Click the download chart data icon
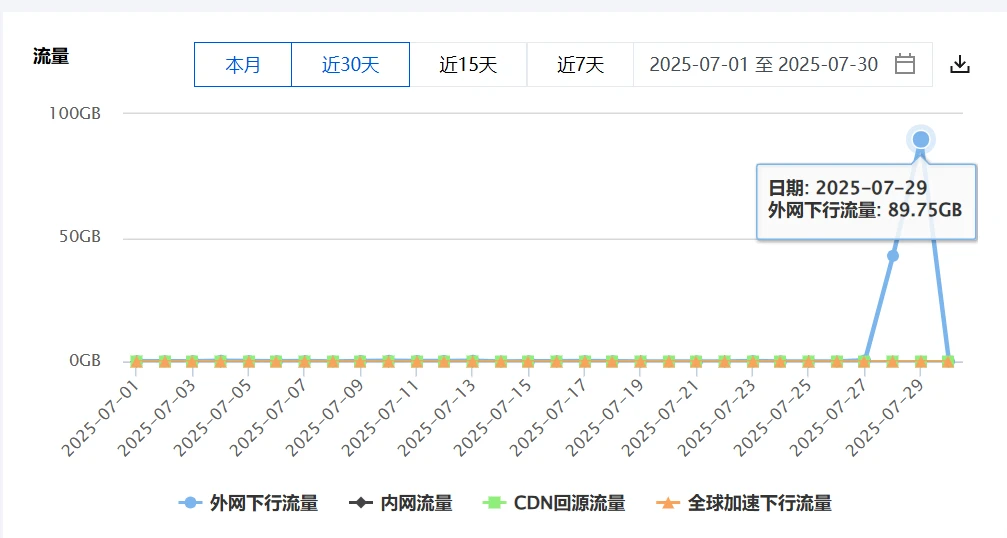The image size is (1007, 538). 959,65
